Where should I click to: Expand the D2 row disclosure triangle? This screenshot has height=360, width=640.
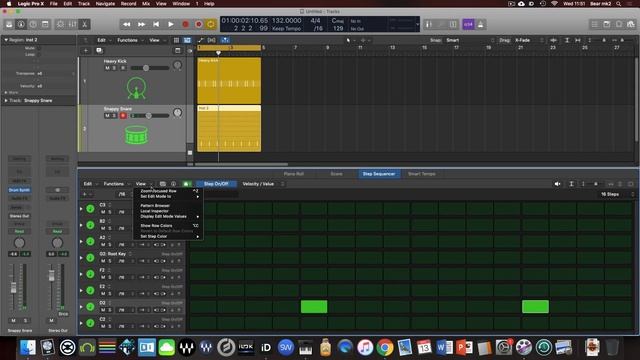coord(81,307)
